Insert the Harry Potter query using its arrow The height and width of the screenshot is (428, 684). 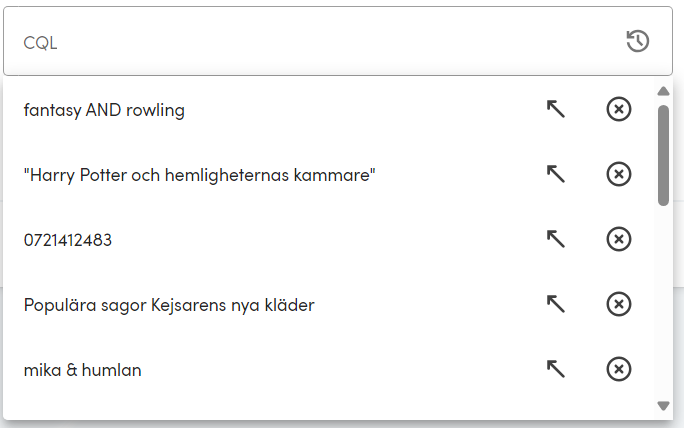[x=556, y=175]
